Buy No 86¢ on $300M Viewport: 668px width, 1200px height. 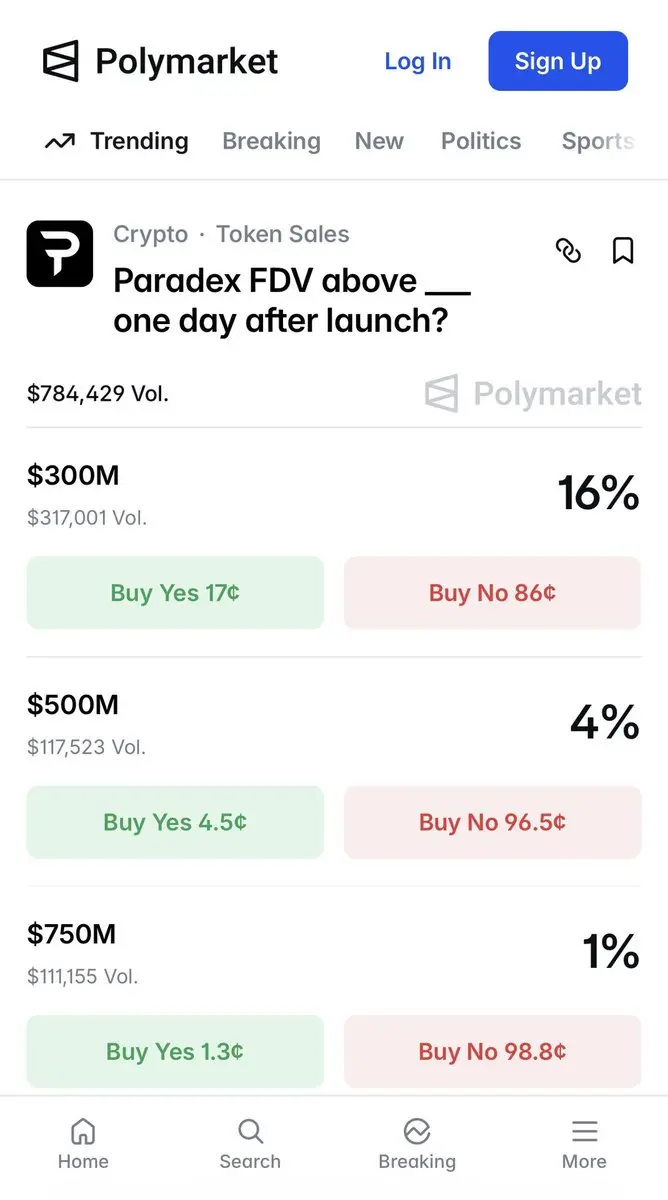click(x=492, y=593)
